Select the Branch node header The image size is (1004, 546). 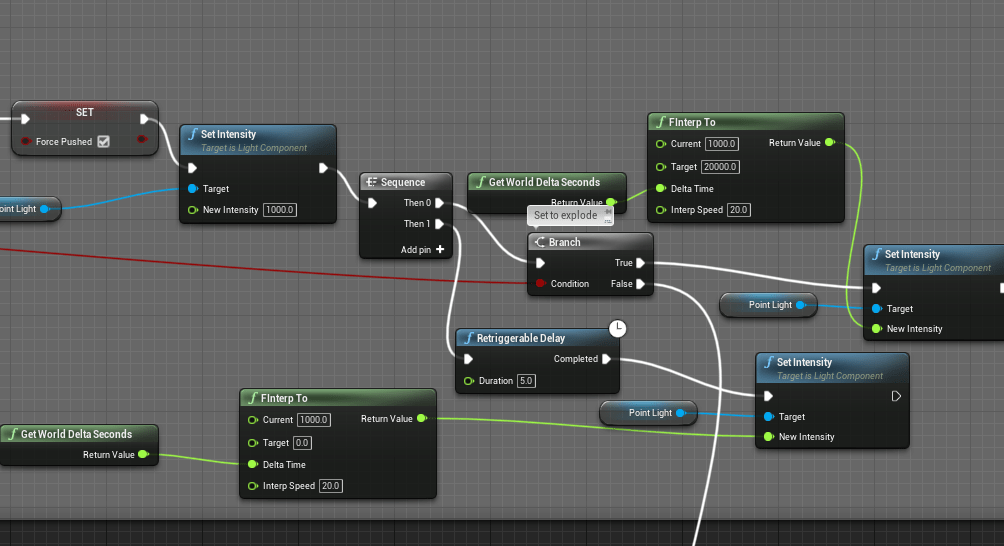[x=590, y=242]
